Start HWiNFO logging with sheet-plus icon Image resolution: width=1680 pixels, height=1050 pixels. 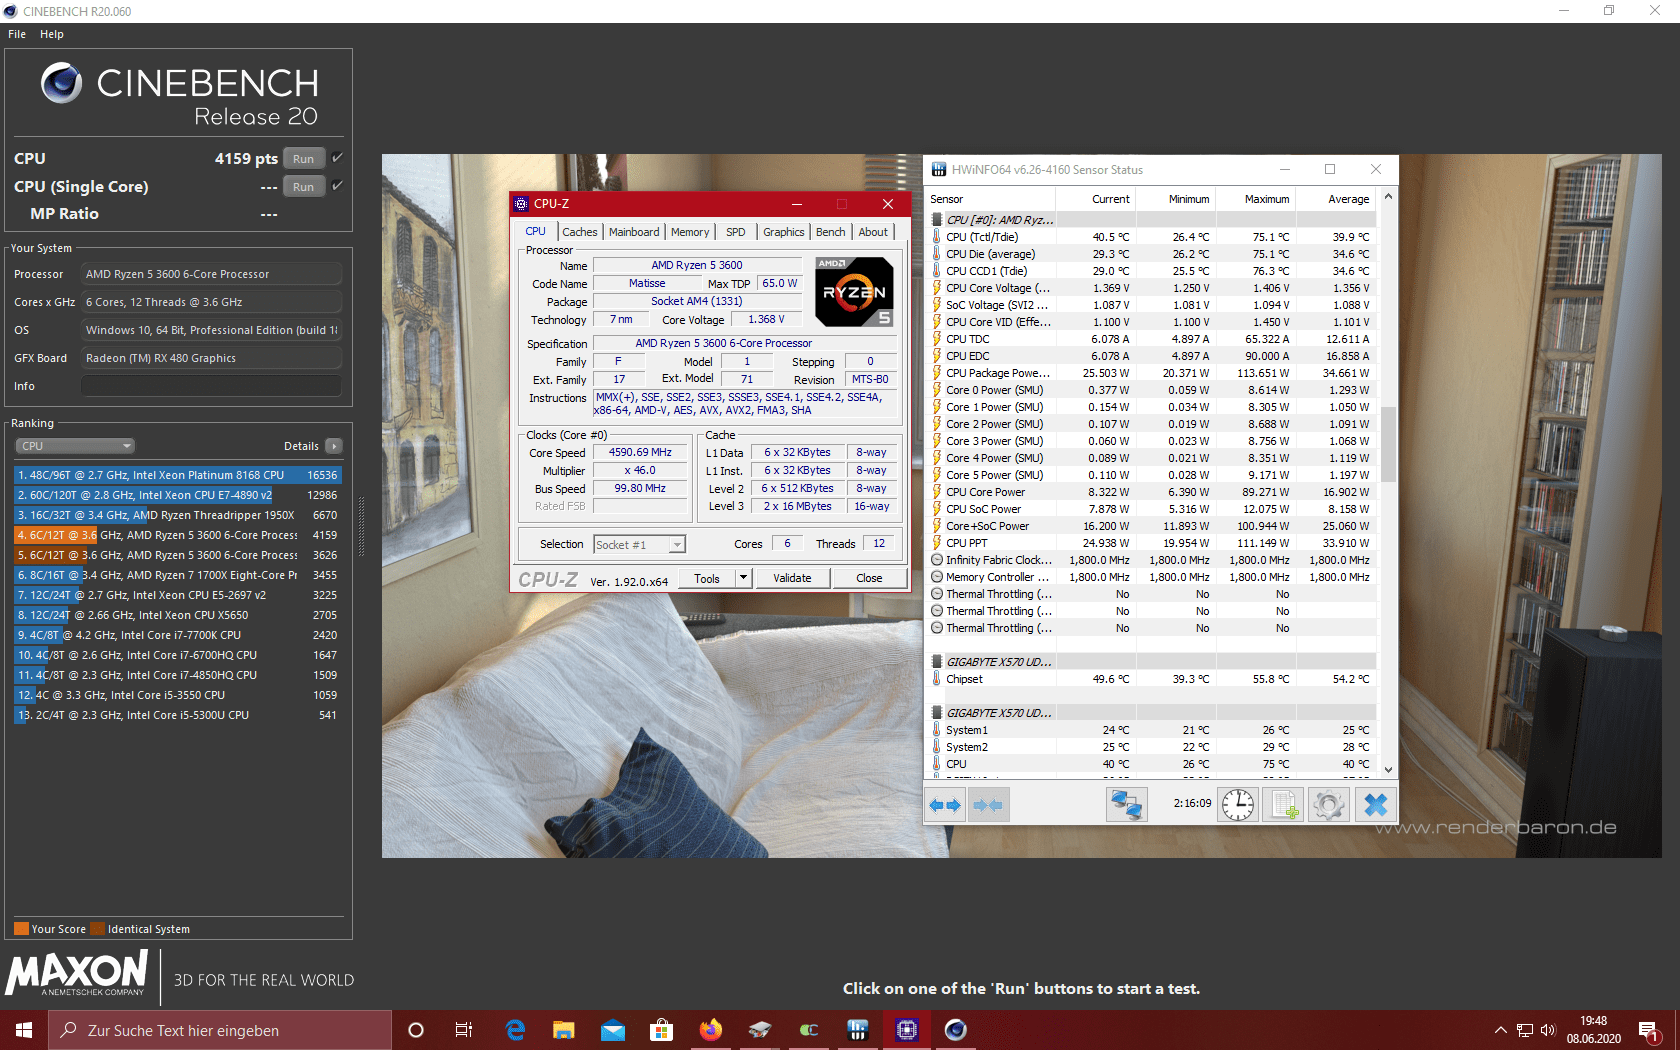(x=1284, y=805)
